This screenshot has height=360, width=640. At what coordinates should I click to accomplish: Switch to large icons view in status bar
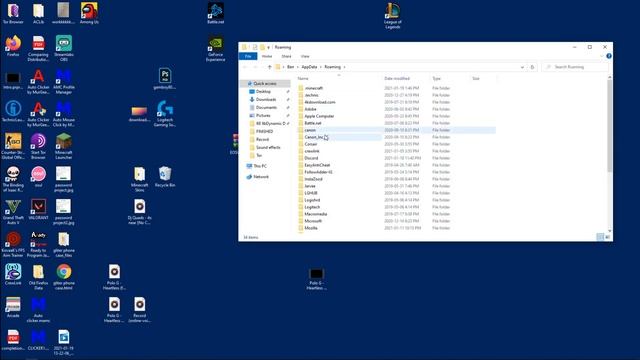(607, 237)
